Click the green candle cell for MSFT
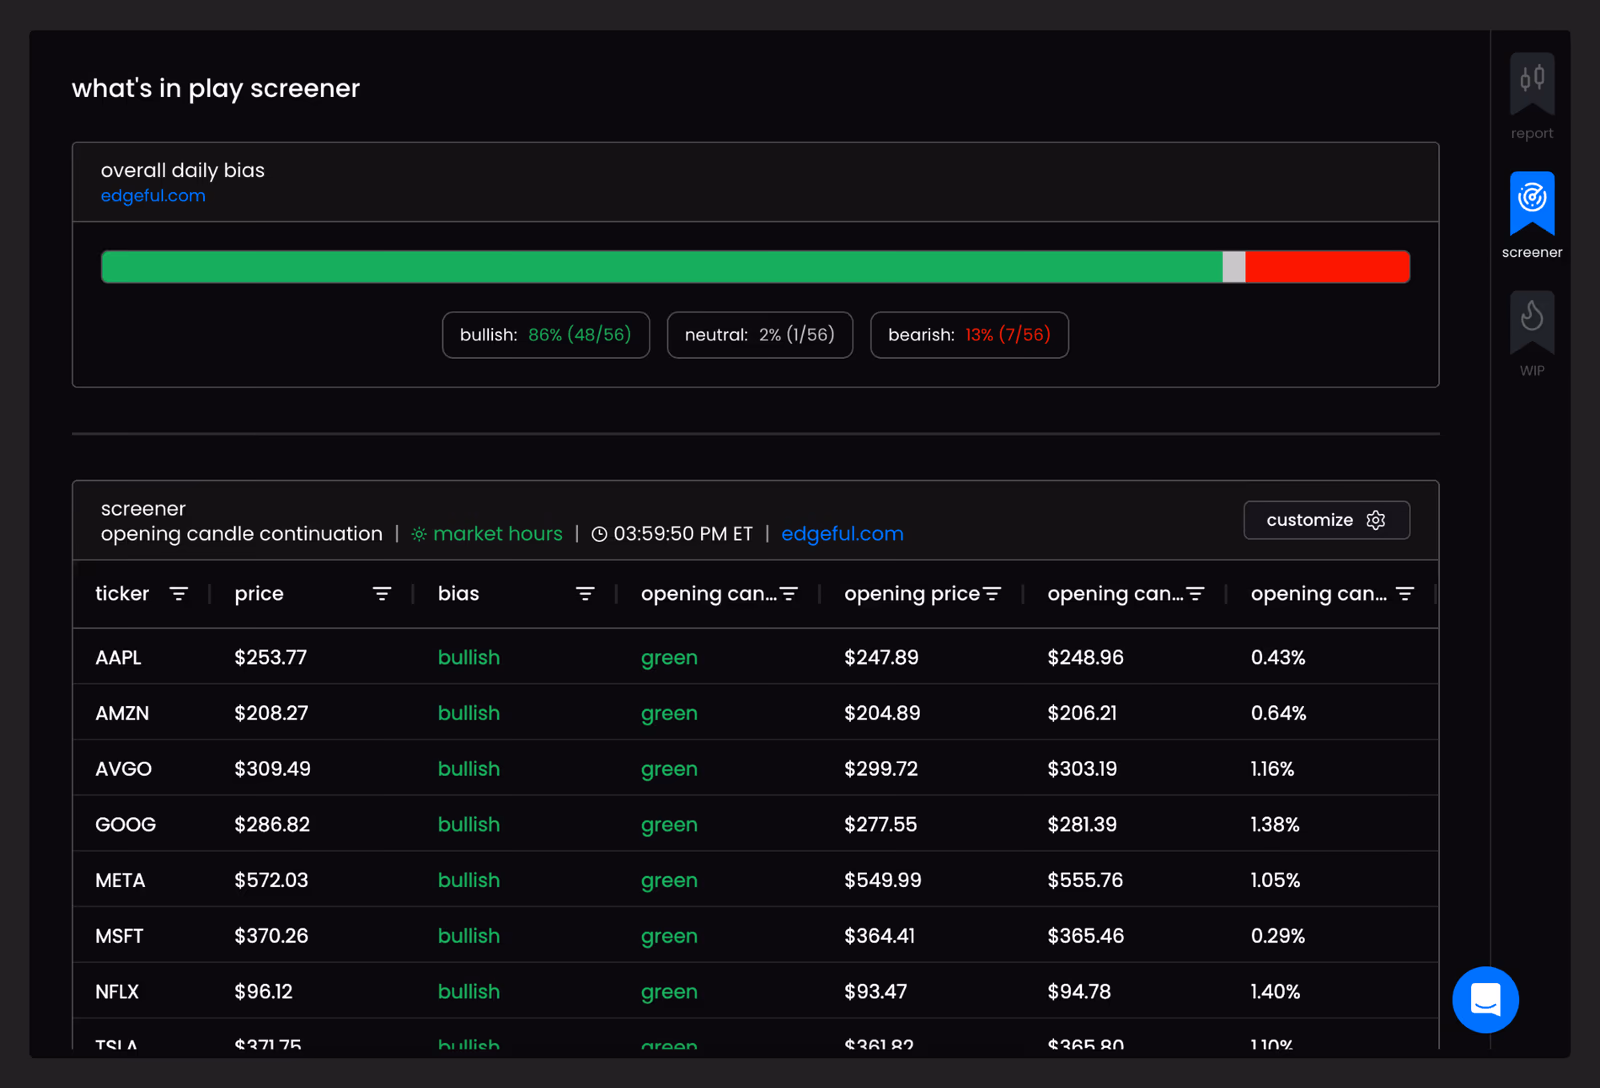This screenshot has width=1600, height=1088. pos(669,936)
